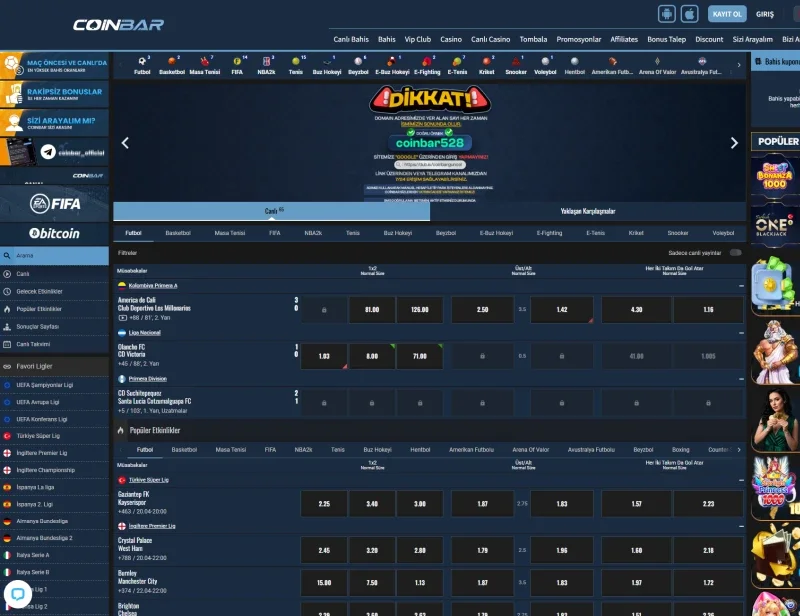The height and width of the screenshot is (616, 800).
Task: Collapse İngiltere Premier Lig section
Action: [741, 526]
